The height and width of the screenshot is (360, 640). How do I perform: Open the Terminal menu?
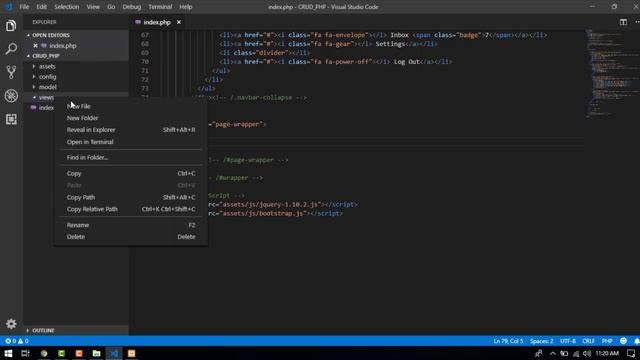pos(160,7)
